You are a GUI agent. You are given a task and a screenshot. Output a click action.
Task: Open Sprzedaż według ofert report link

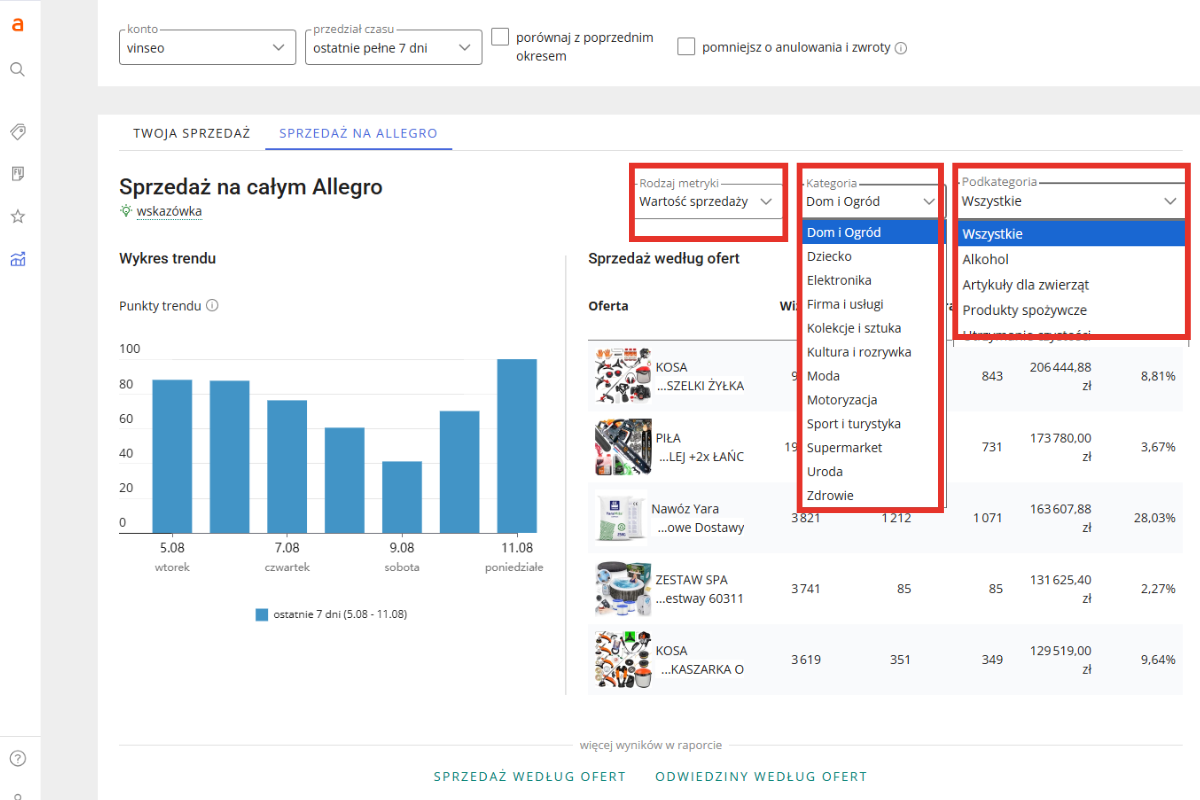(530, 776)
